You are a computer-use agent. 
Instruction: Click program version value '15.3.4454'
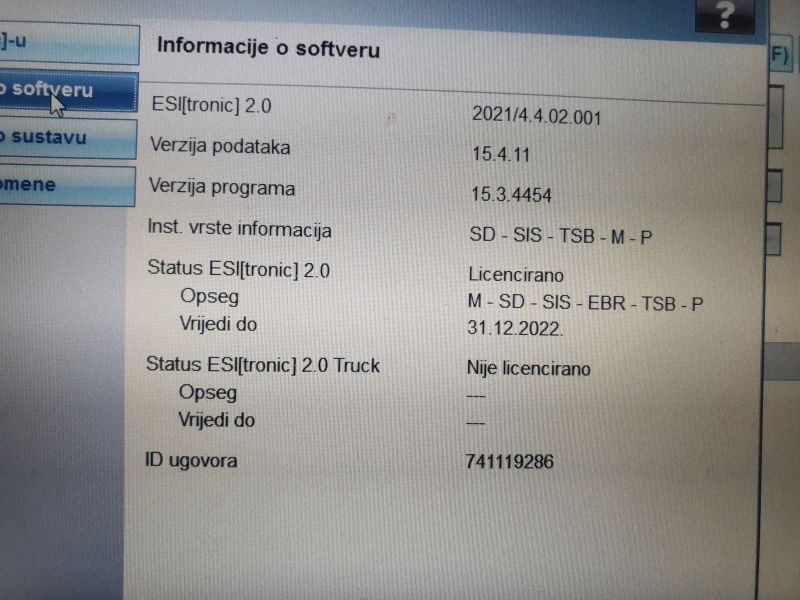point(511,194)
